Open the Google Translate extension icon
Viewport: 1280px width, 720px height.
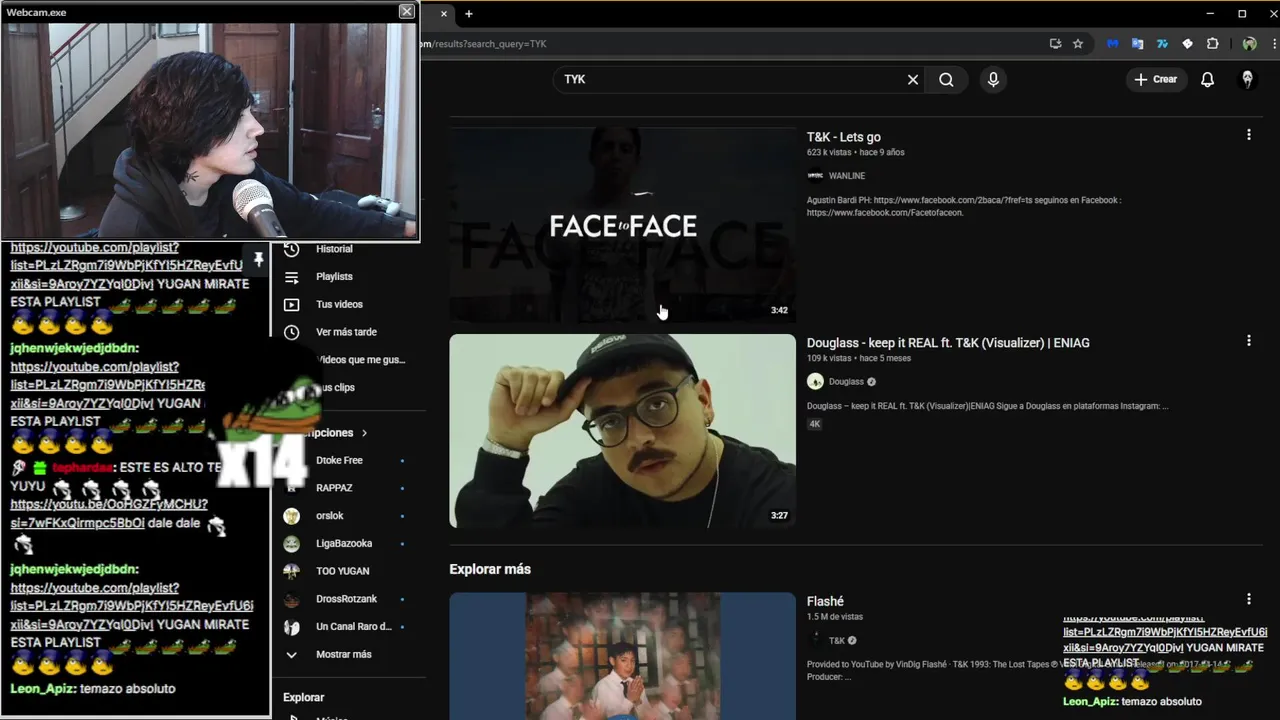click(1137, 44)
